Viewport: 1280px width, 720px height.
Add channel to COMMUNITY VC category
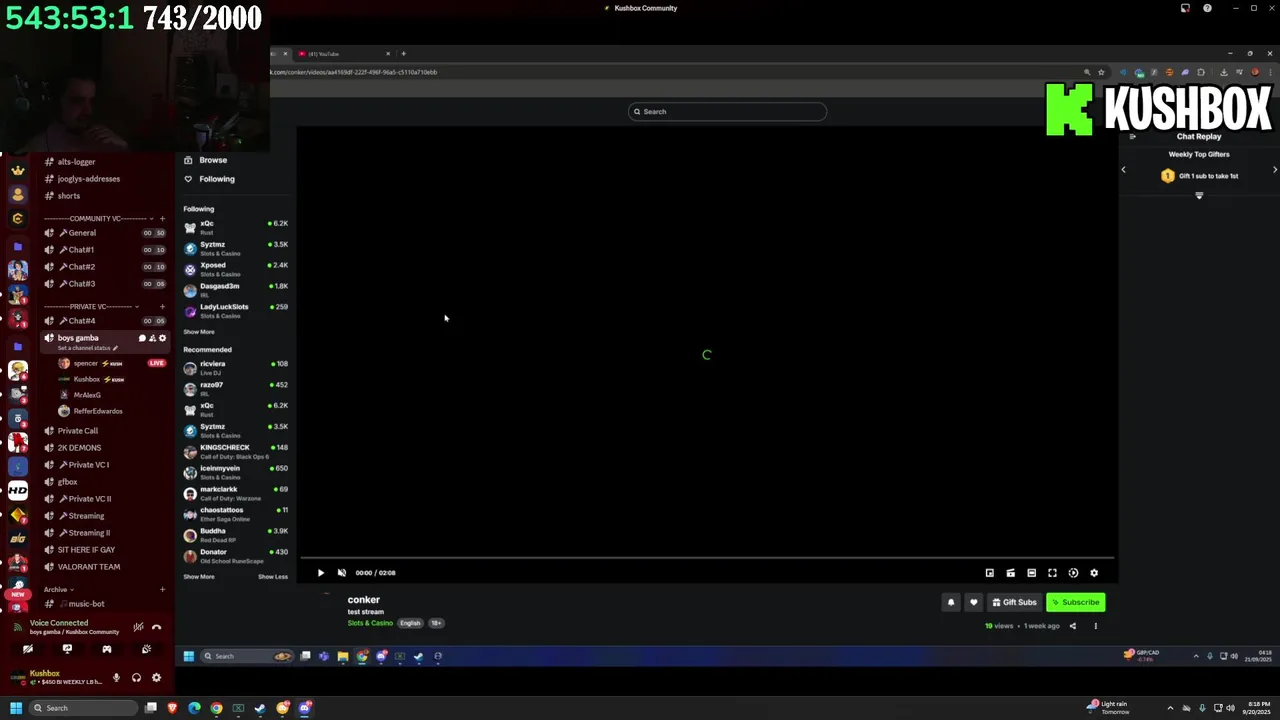tap(162, 218)
